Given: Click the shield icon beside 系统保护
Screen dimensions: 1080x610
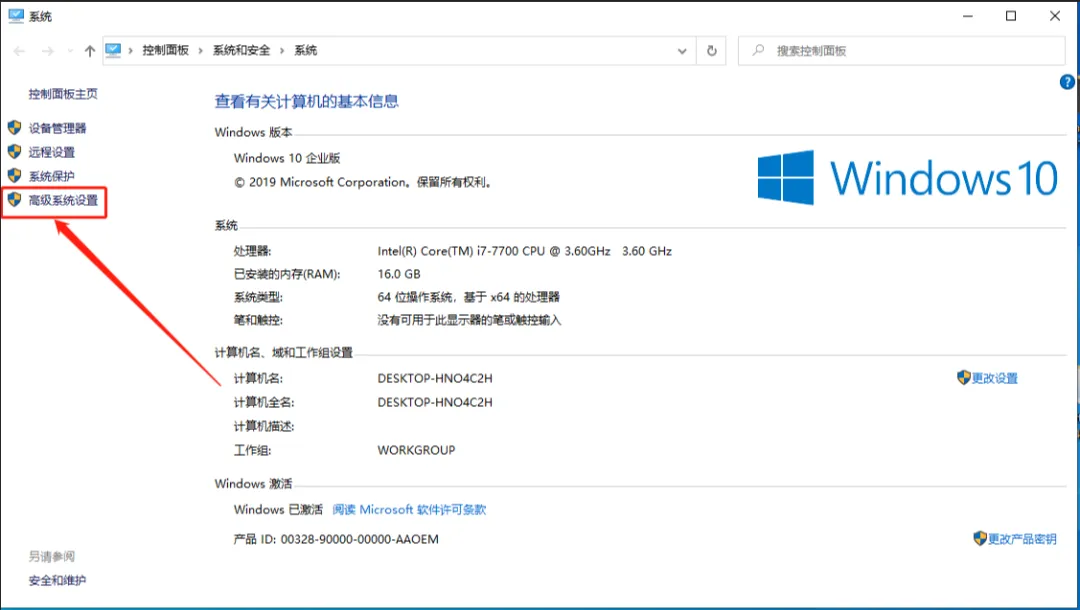Looking at the screenshot, I should 14,176.
